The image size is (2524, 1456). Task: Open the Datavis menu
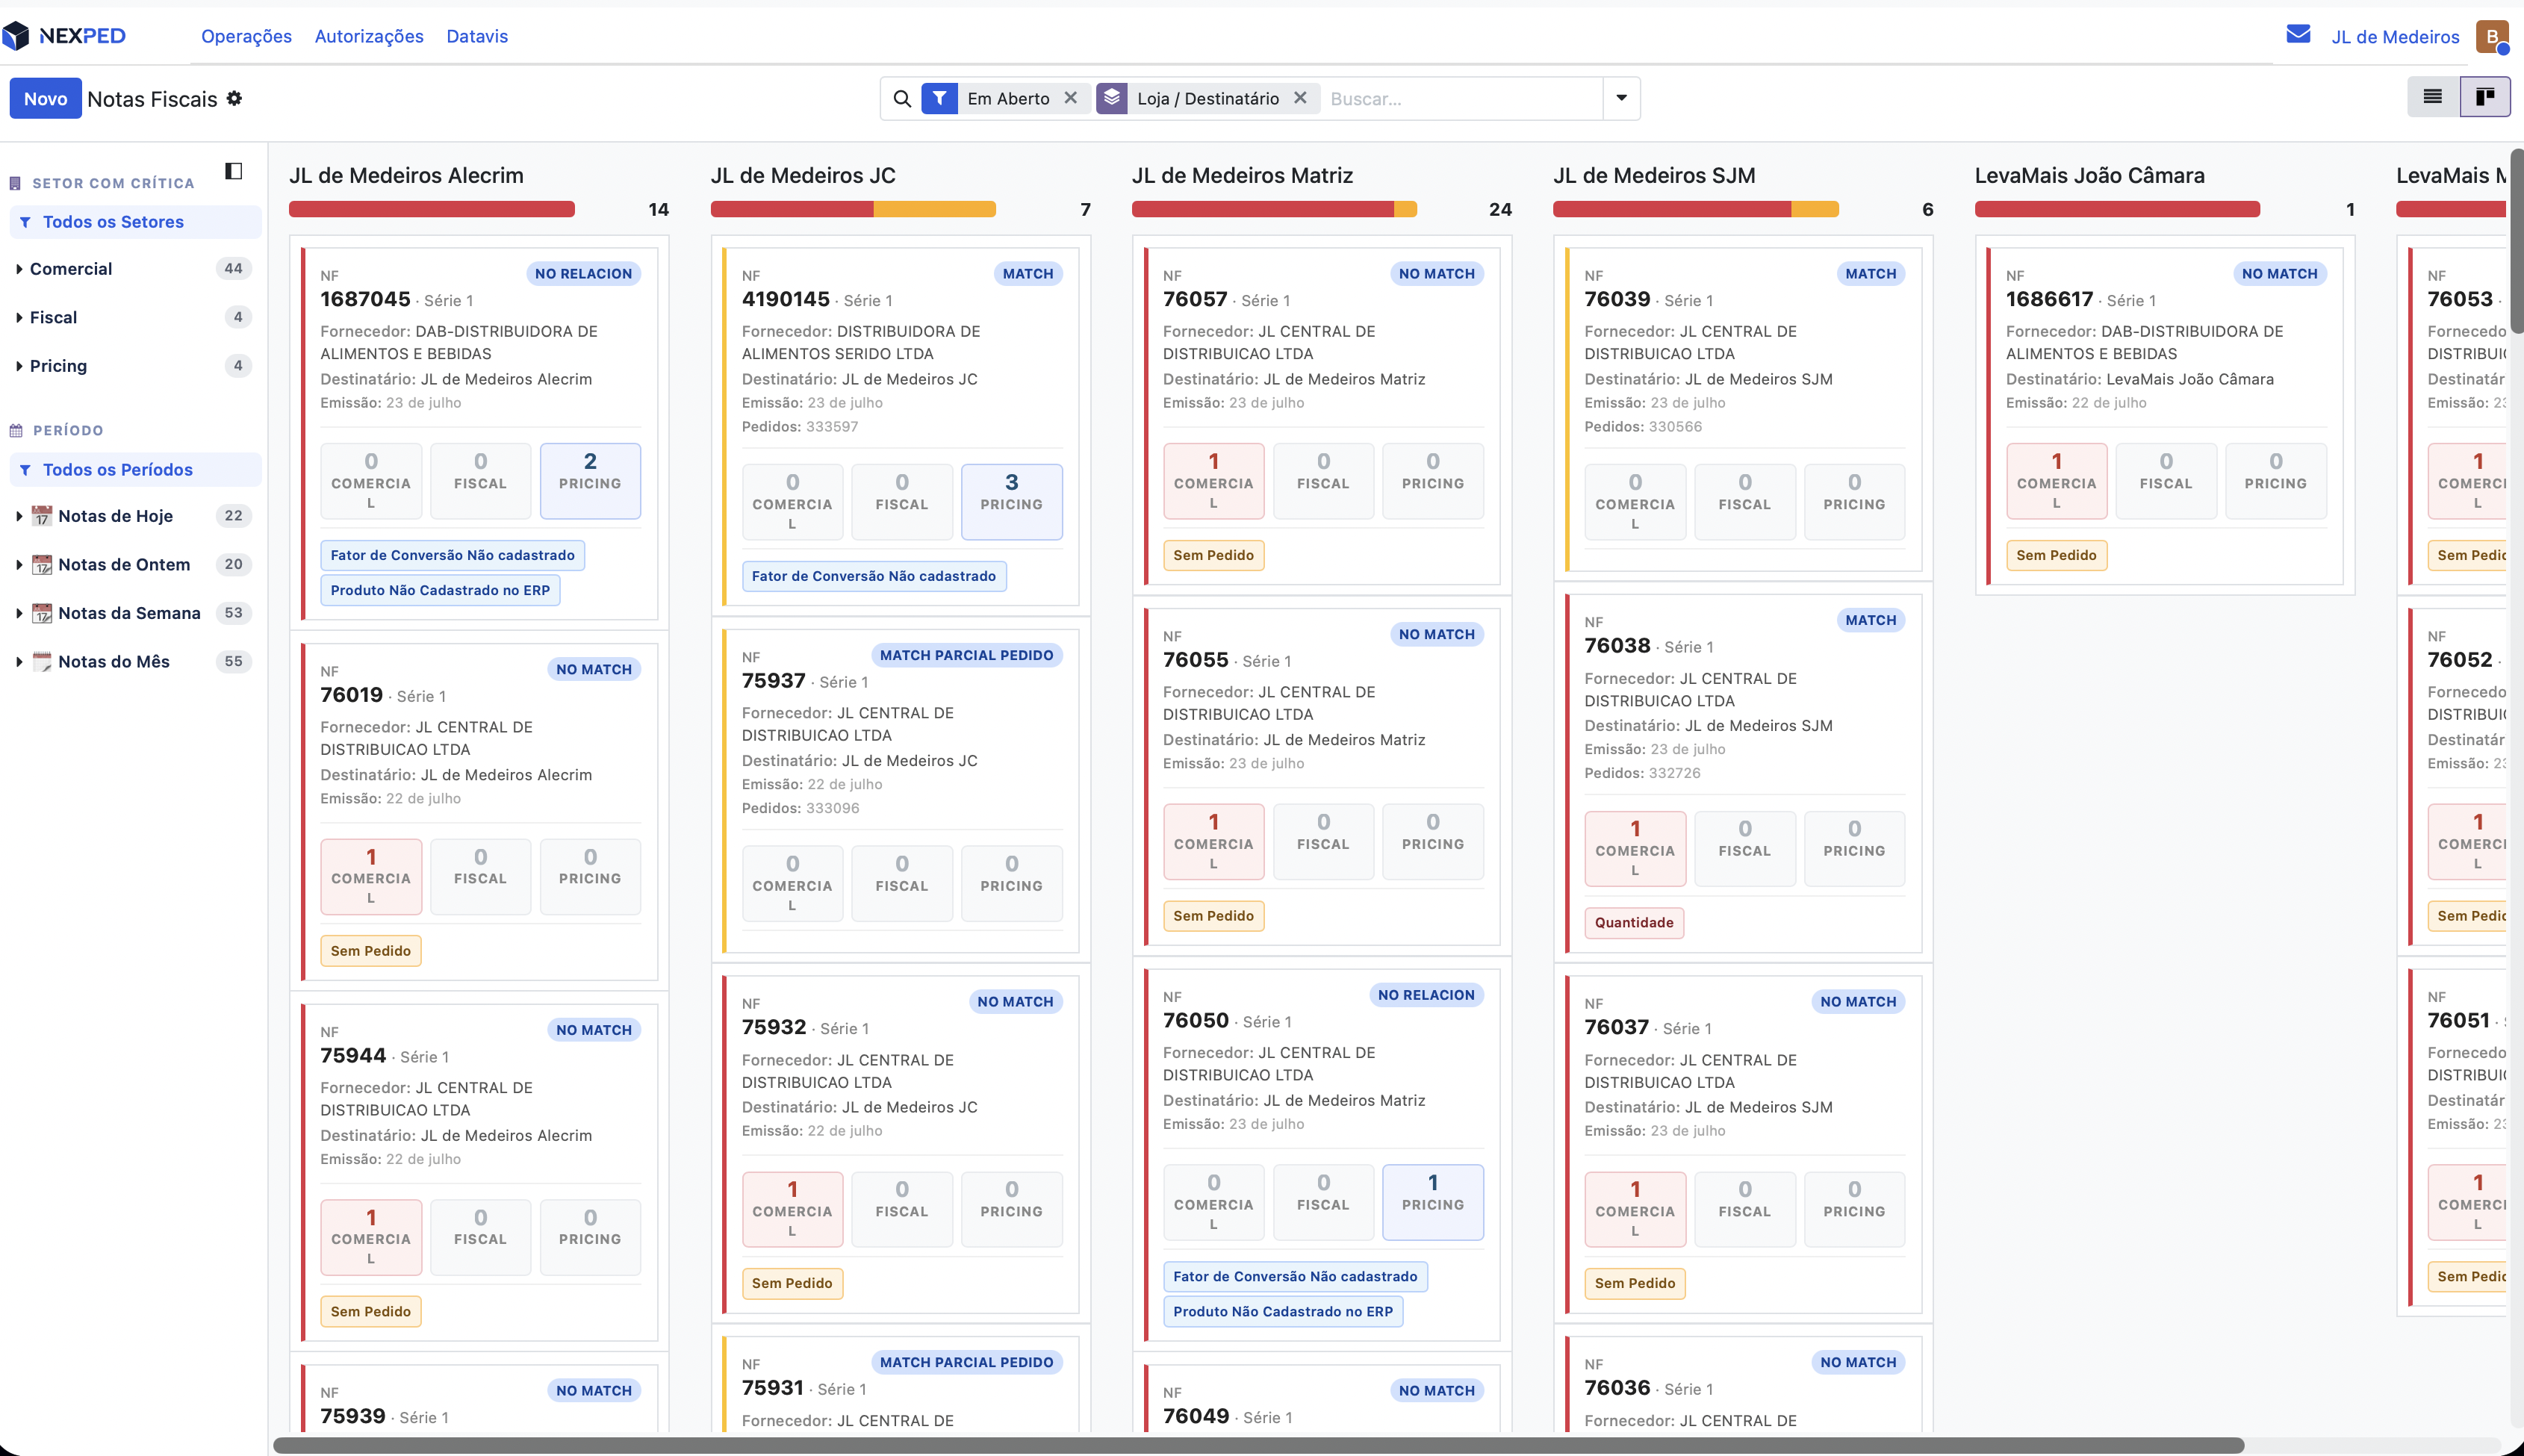click(477, 36)
